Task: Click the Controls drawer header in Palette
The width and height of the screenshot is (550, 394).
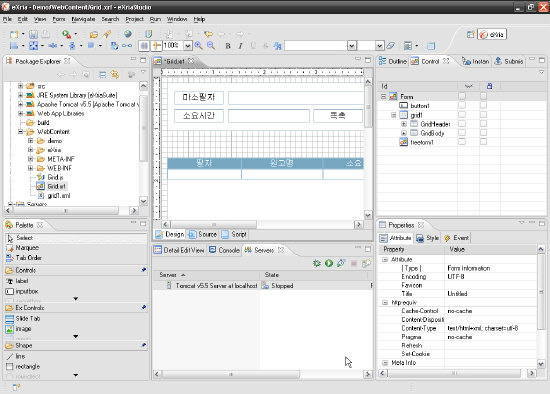Action: (76, 270)
